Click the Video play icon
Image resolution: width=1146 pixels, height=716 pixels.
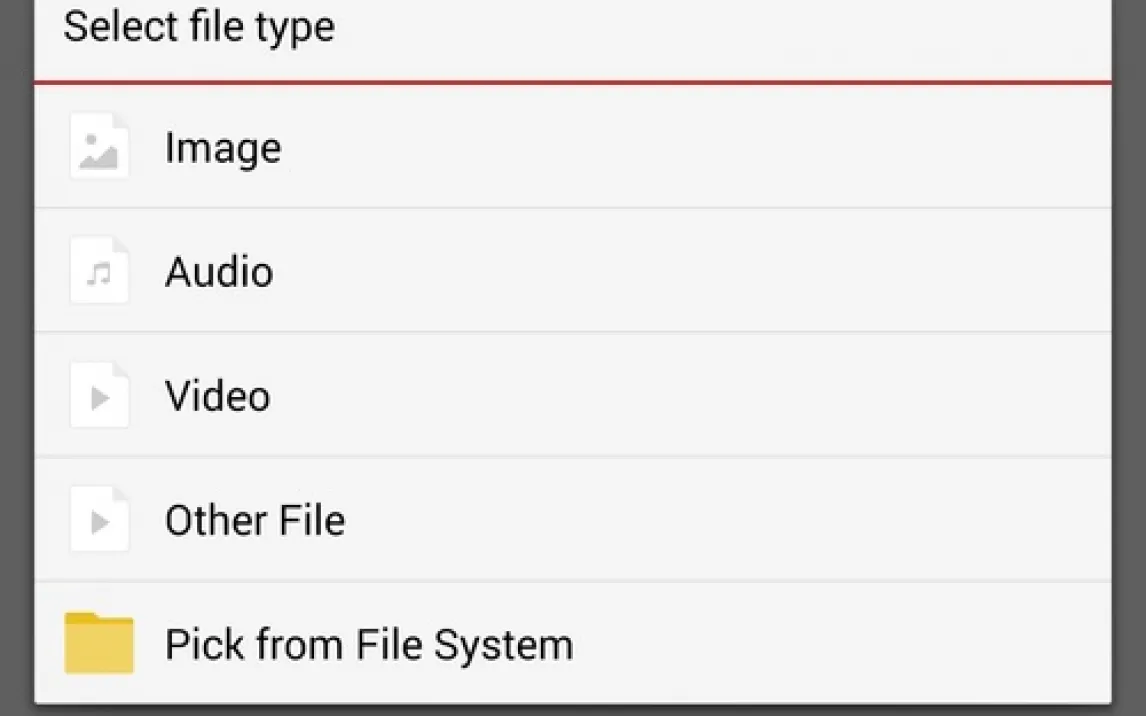coord(99,396)
